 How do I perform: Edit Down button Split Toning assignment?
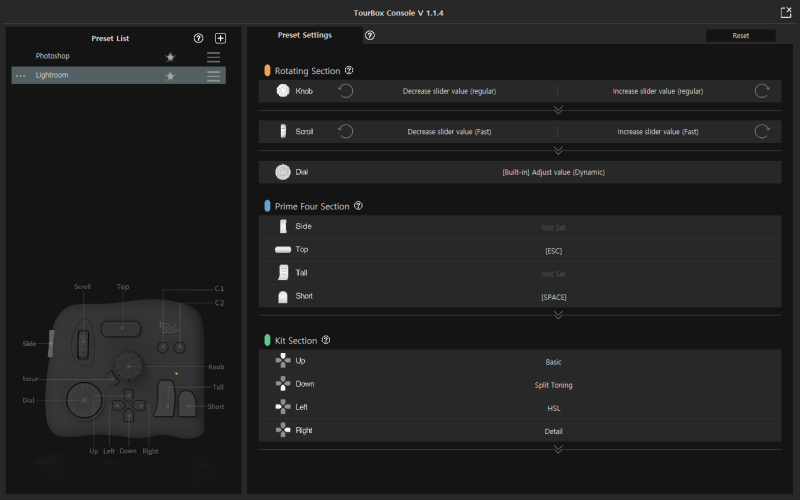[554, 385]
